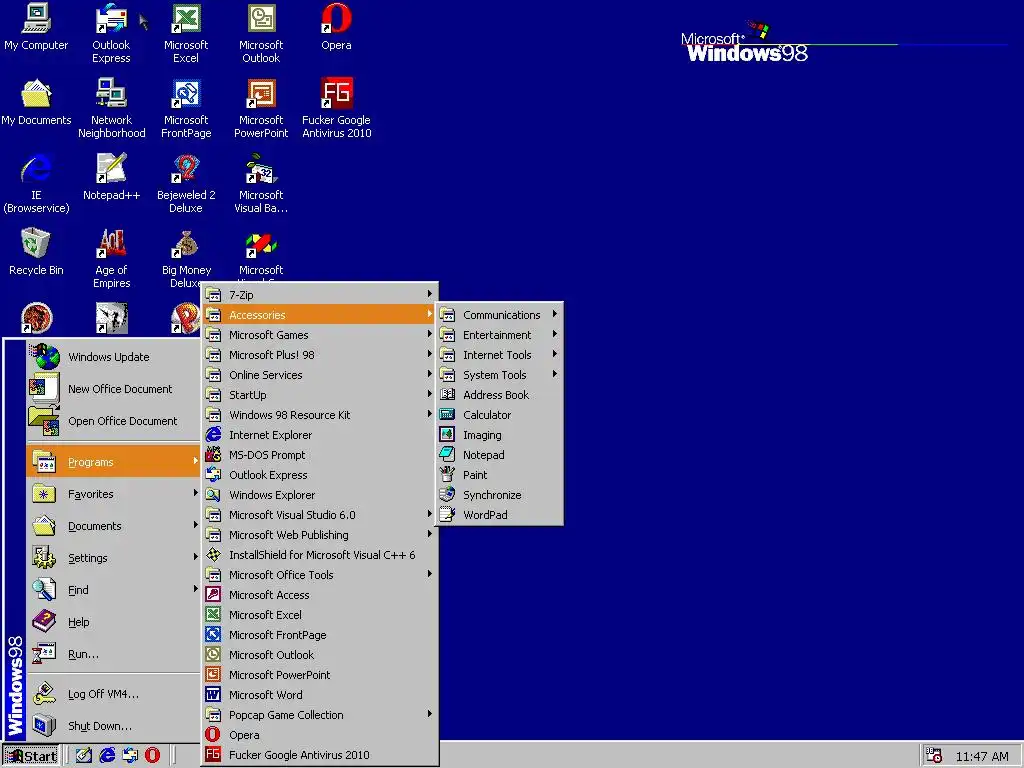Open the Opera desktop shortcut
The width and height of the screenshot is (1024, 768).
(x=336, y=27)
